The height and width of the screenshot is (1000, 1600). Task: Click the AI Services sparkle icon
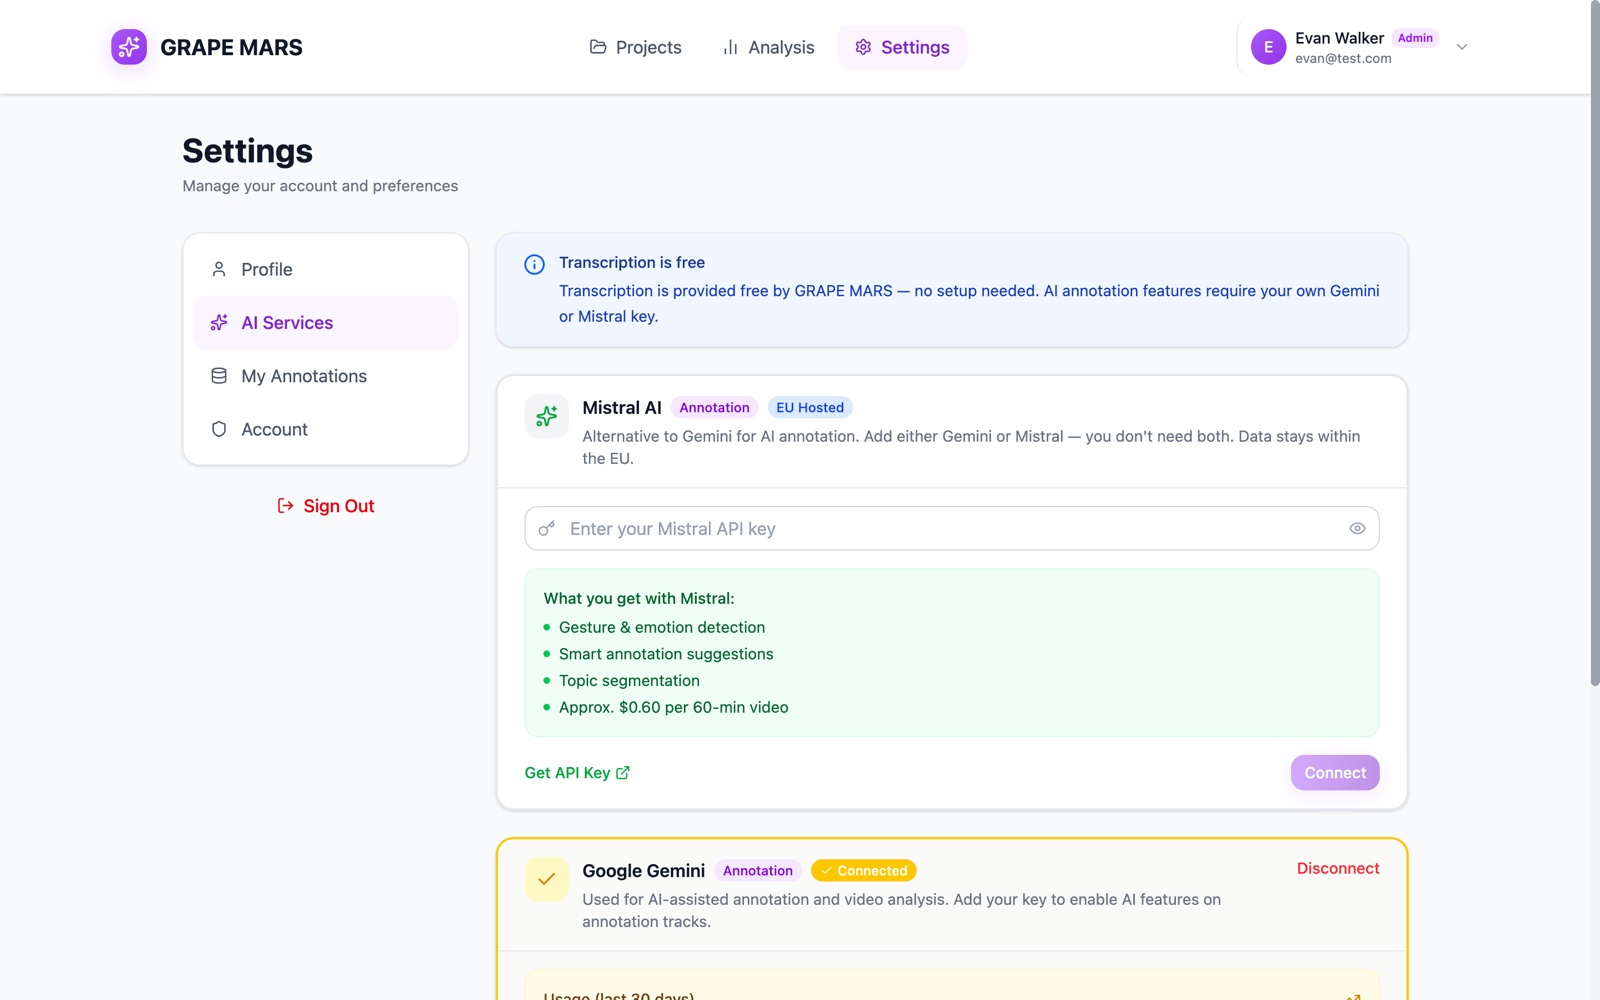tap(219, 322)
